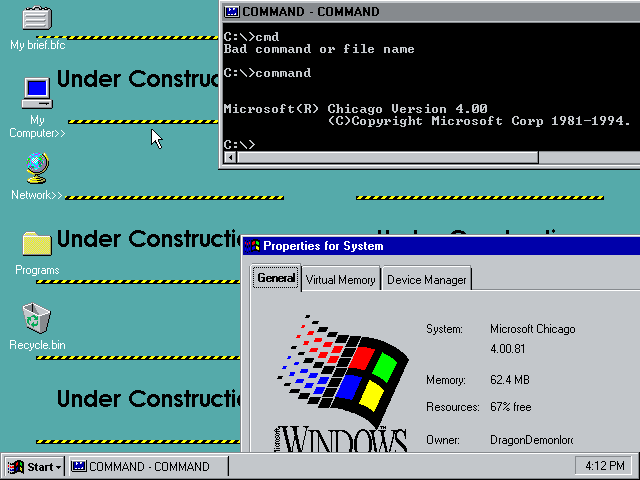The width and height of the screenshot is (640, 480).
Task: Click the My brief.bfc icon label
Action: click(38, 45)
